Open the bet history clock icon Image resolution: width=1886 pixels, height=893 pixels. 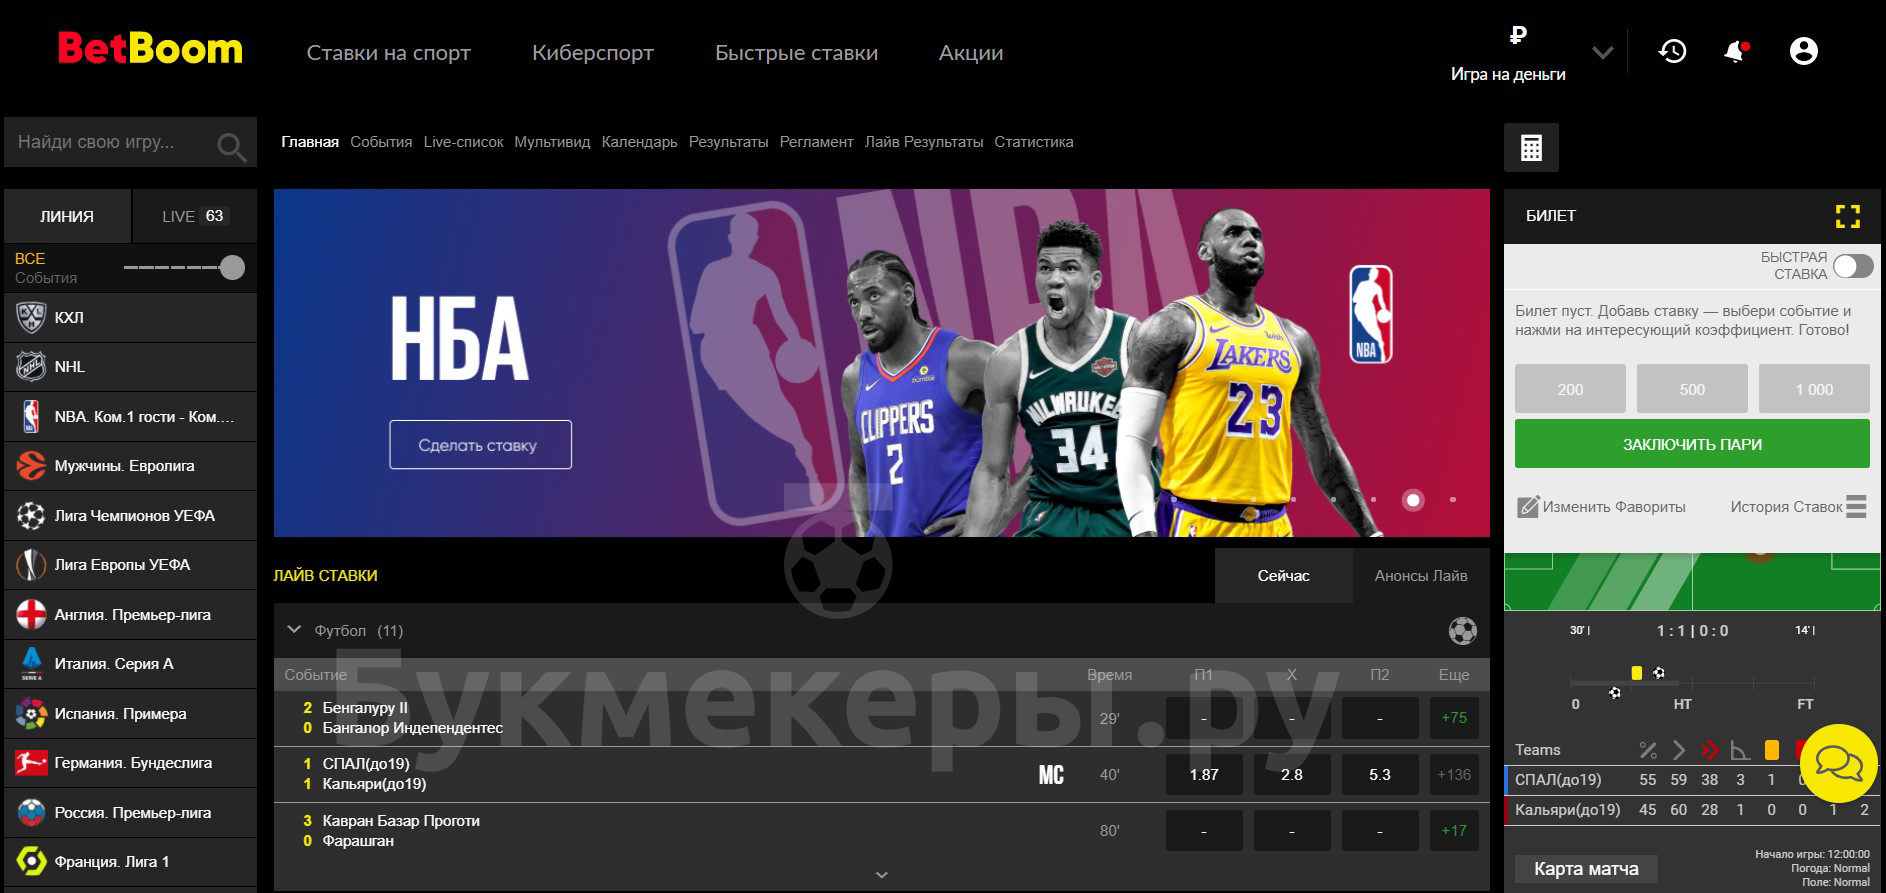1673,51
